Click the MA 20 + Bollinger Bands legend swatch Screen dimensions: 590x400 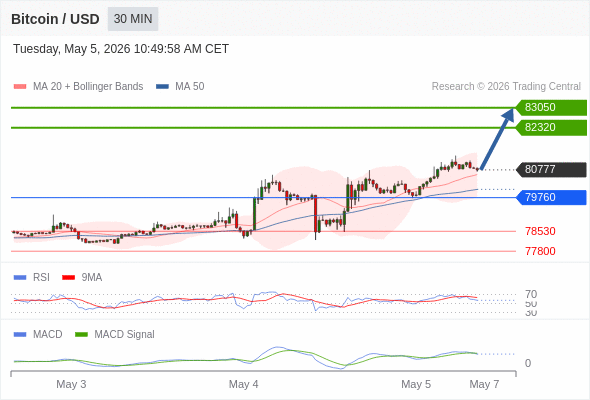coord(20,87)
